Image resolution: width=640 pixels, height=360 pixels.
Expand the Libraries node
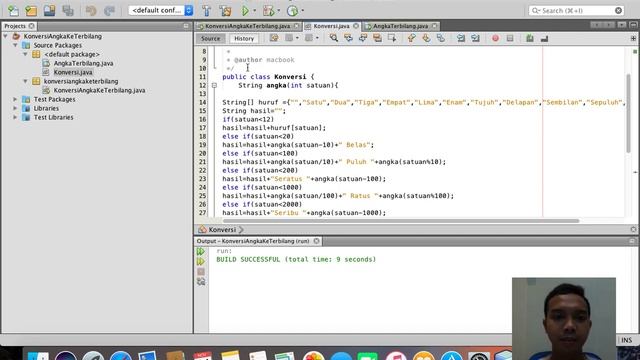tap(16, 108)
